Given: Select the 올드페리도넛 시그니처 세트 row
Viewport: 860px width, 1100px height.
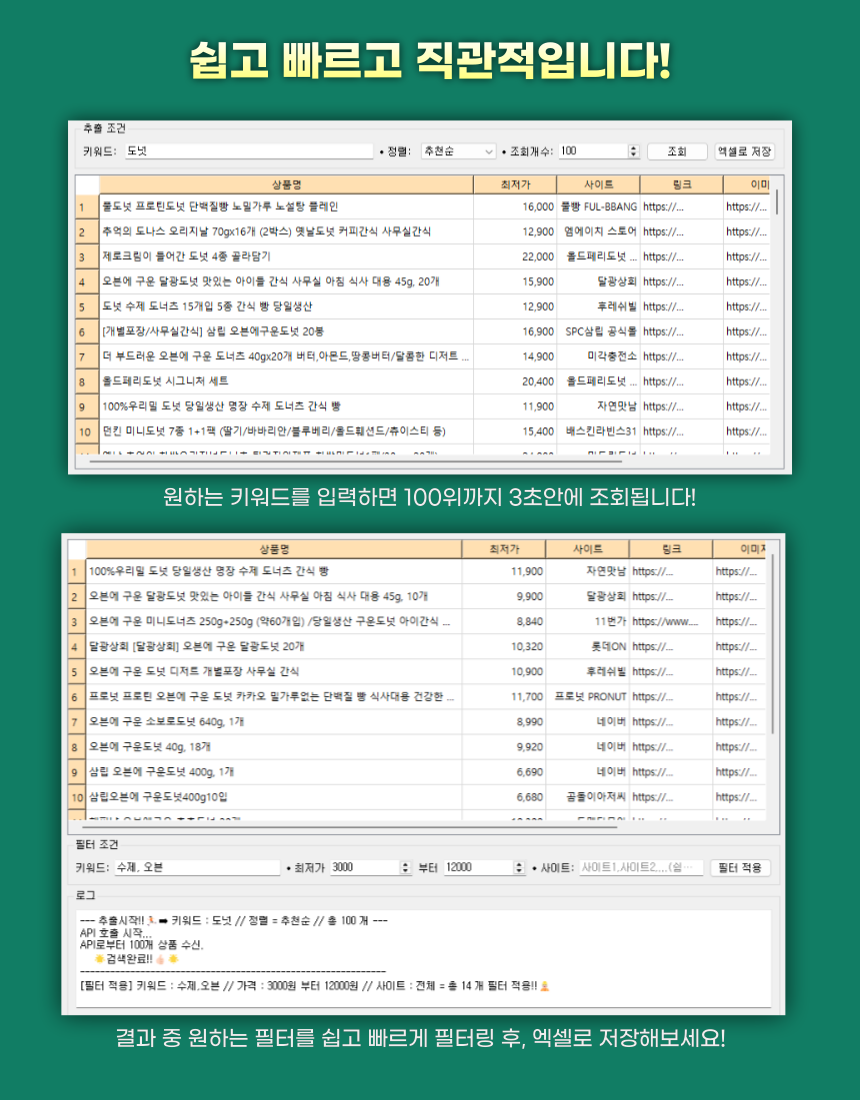Looking at the screenshot, I should 286,381.
